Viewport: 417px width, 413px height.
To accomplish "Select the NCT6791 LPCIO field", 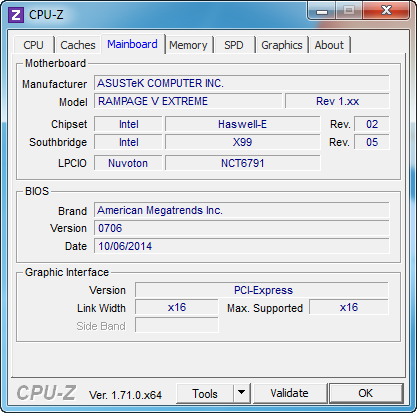I will pos(243,163).
